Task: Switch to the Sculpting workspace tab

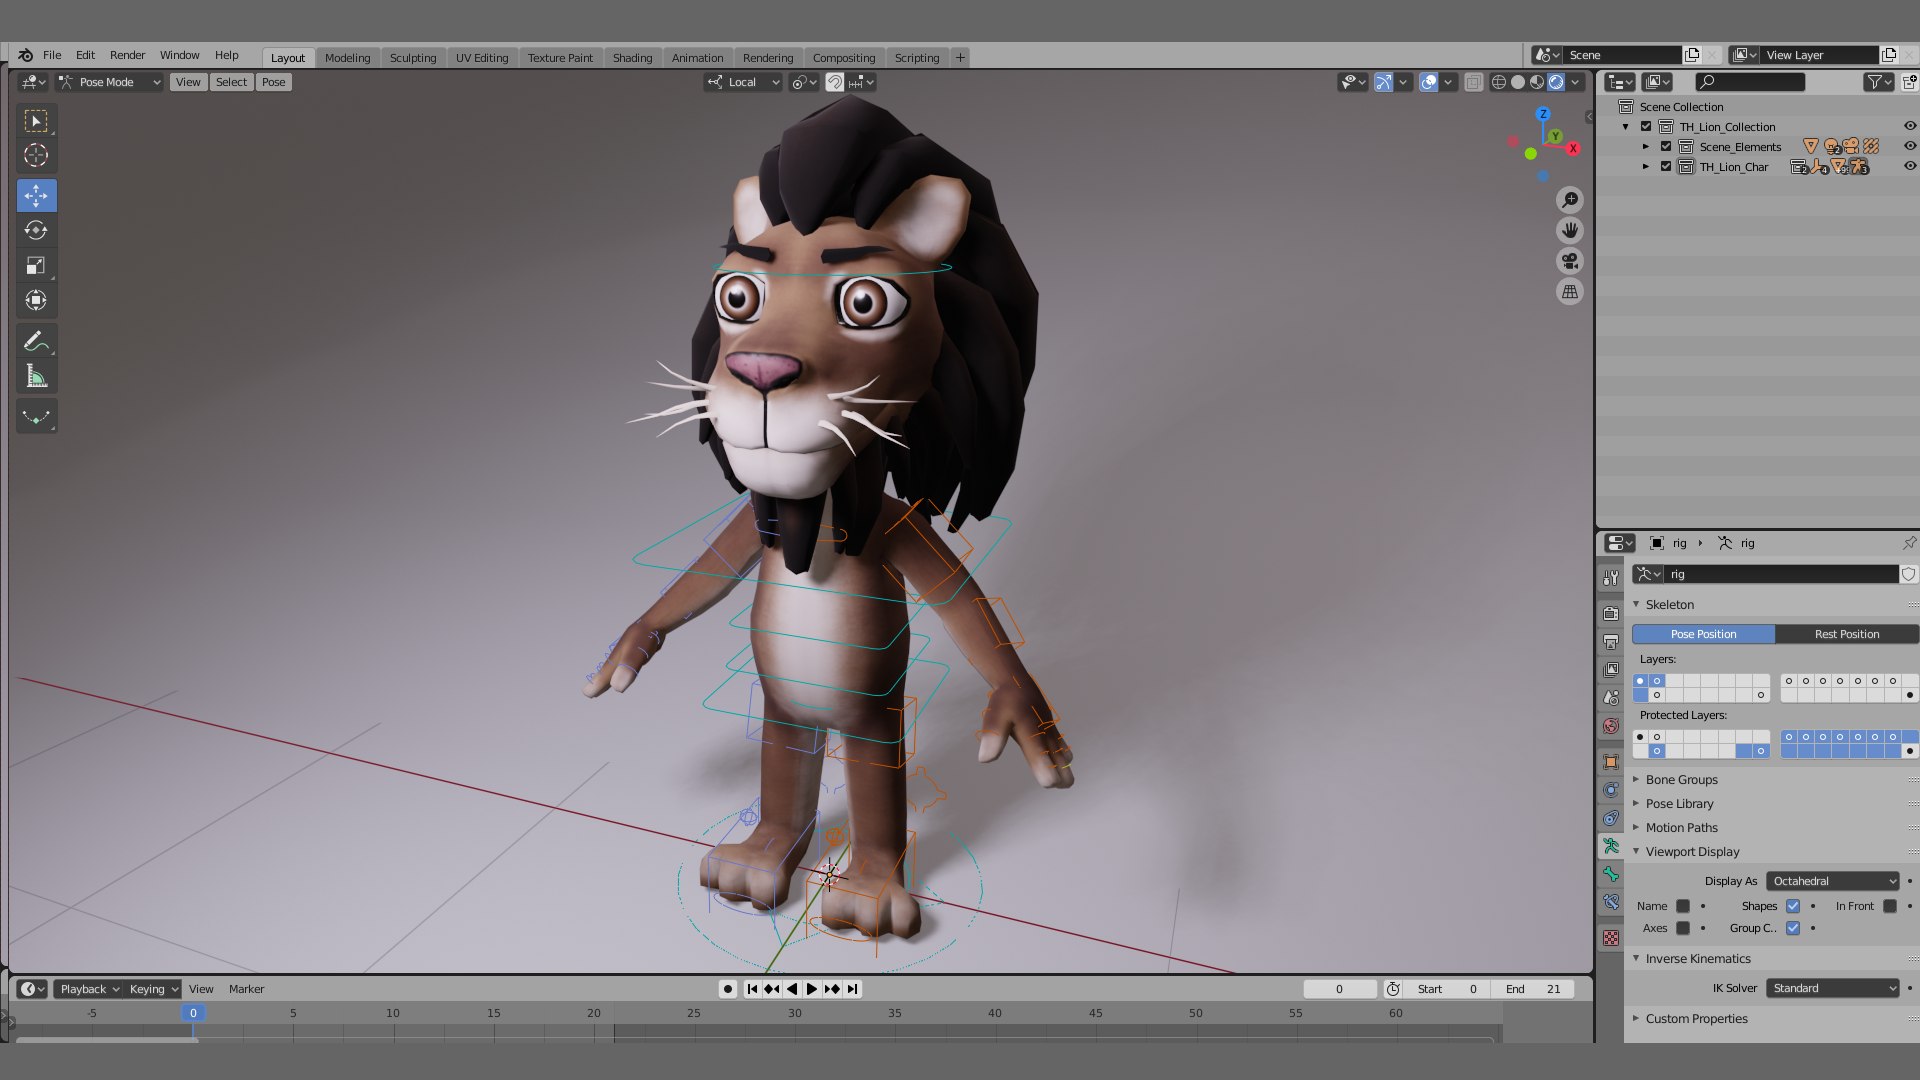Action: (x=413, y=58)
